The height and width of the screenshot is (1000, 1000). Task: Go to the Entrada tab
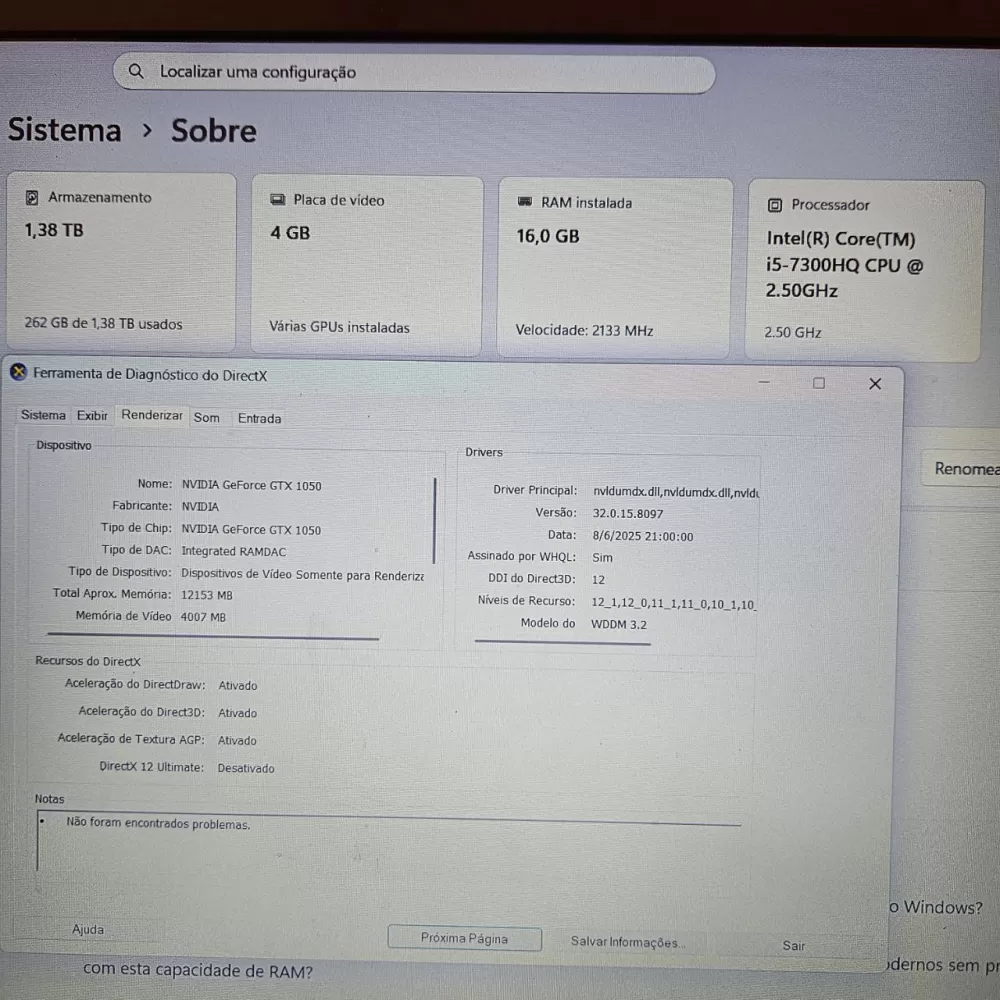point(259,419)
